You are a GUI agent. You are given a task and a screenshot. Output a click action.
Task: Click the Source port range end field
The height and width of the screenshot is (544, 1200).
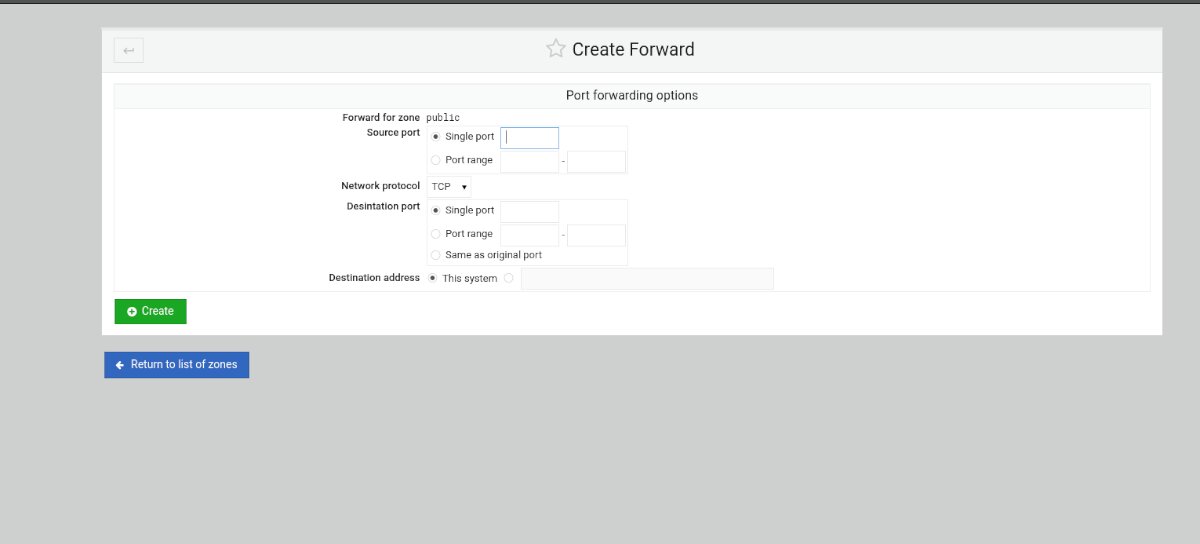[596, 161]
